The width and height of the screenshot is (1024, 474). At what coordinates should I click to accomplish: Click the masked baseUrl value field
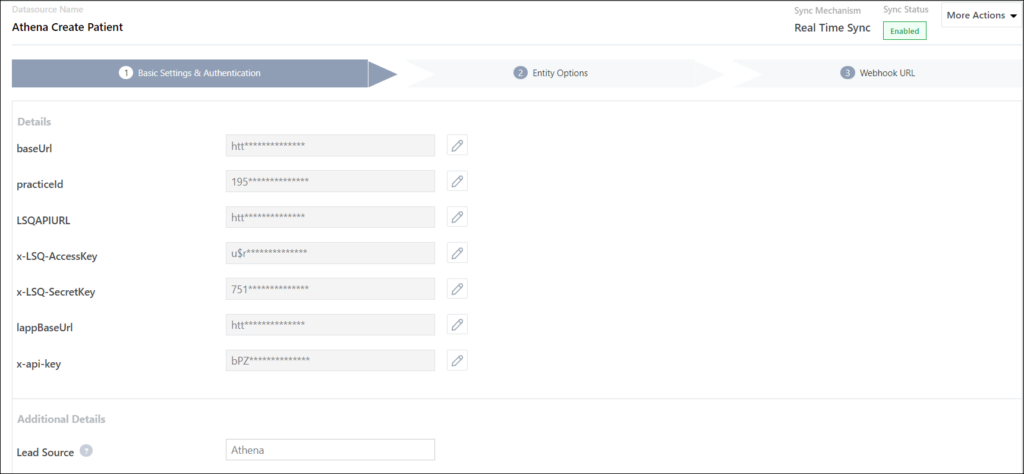(x=330, y=146)
